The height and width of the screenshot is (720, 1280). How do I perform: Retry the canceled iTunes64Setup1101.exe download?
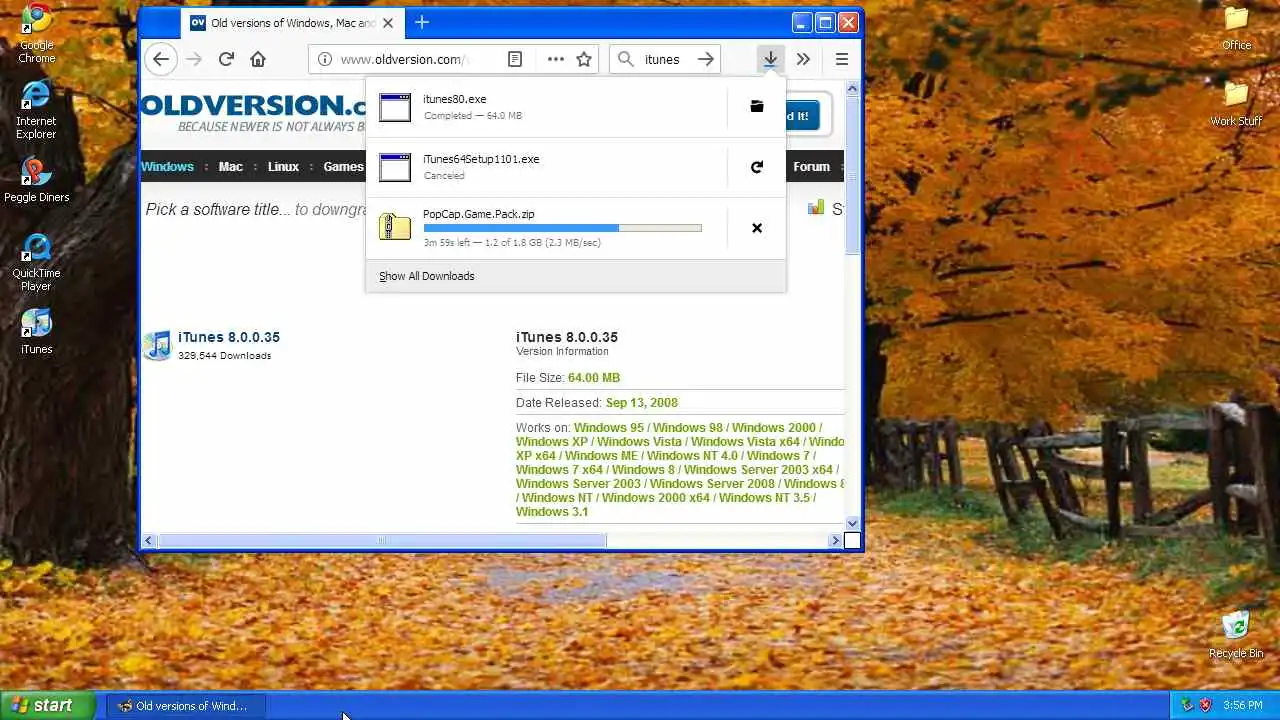tap(757, 167)
